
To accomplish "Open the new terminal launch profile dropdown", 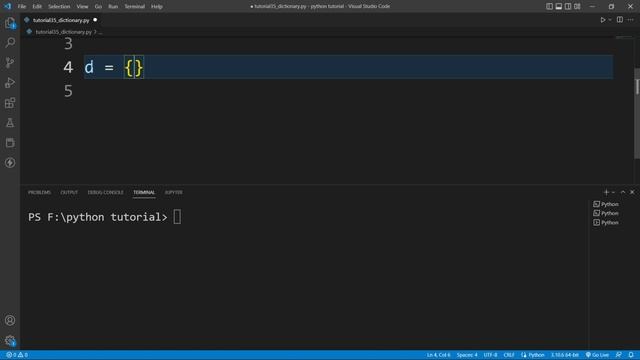I will [x=613, y=192].
